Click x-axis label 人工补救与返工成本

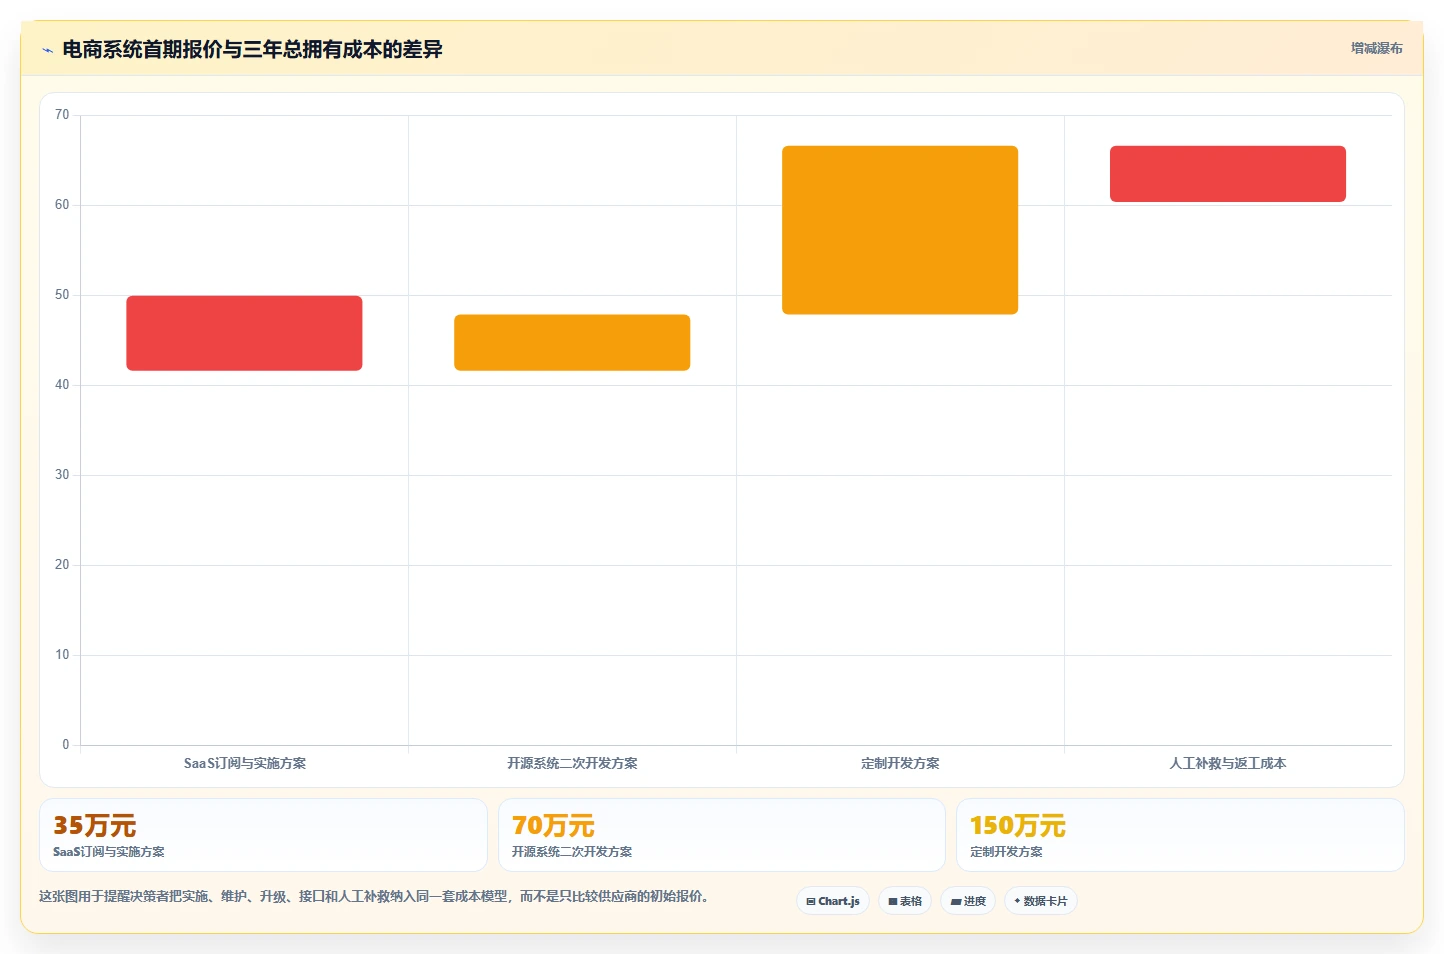tap(1228, 763)
